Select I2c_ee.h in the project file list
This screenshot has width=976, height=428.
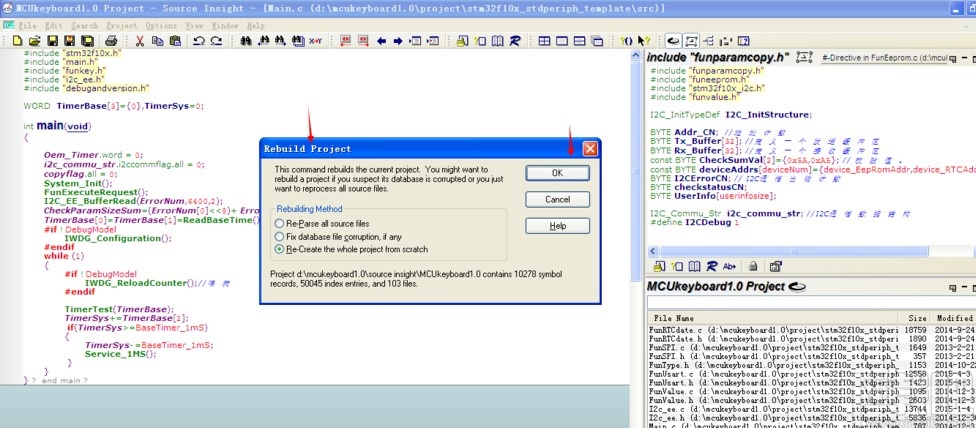pos(774,418)
